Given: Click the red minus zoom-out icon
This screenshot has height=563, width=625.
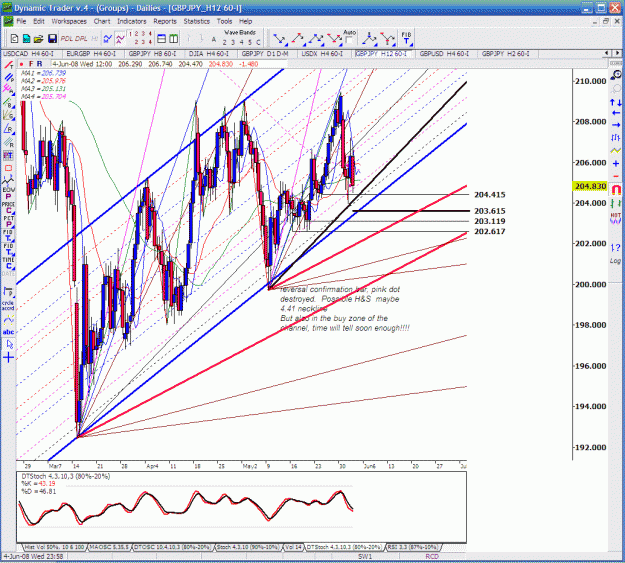Looking at the screenshot, I should pos(615,176).
